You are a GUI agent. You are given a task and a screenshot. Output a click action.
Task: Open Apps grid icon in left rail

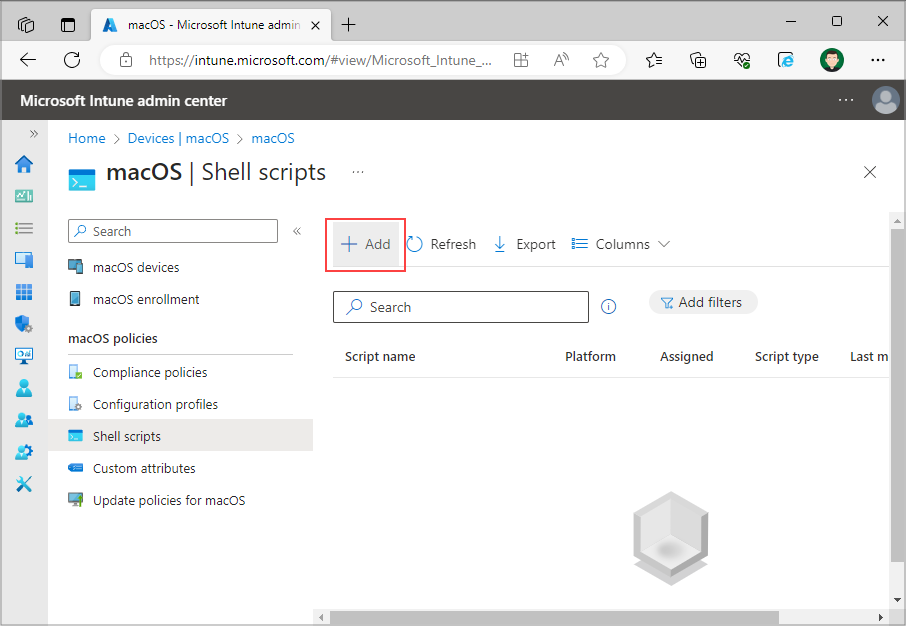(24, 292)
